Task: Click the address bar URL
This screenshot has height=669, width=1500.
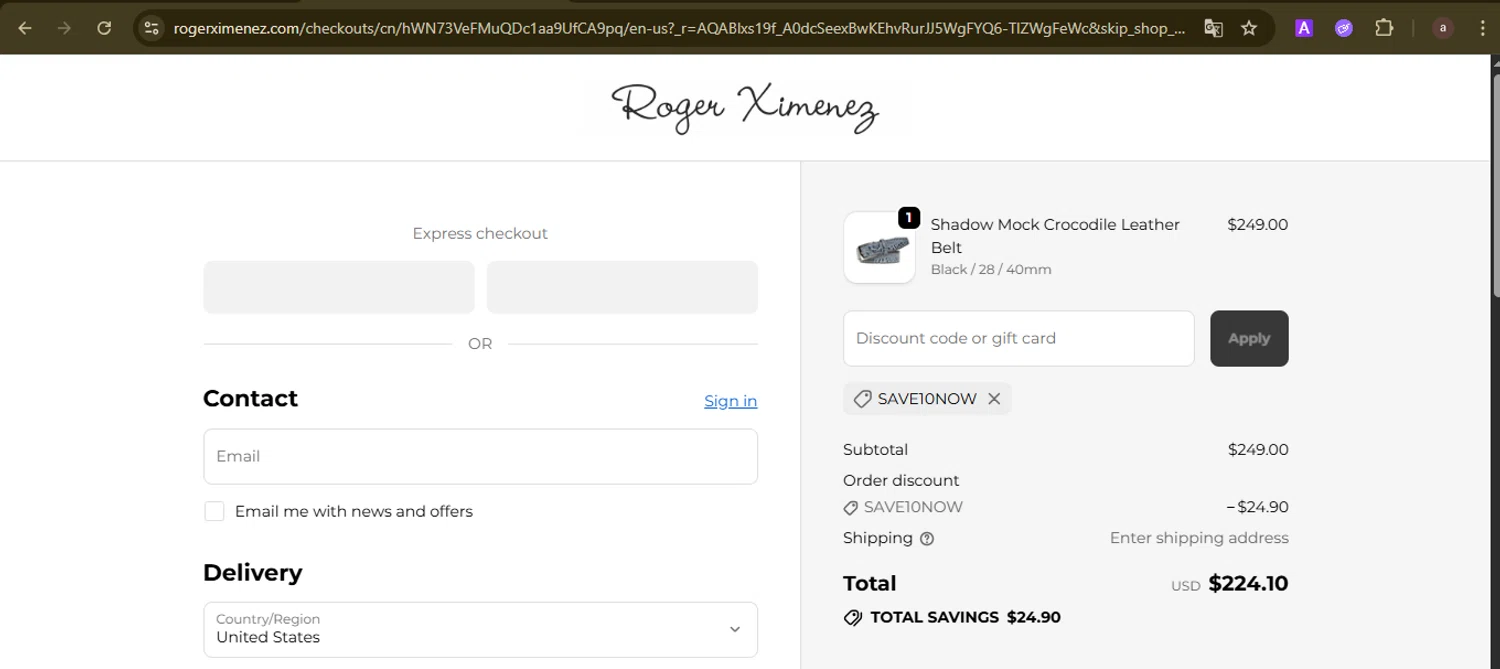Action: coord(679,28)
